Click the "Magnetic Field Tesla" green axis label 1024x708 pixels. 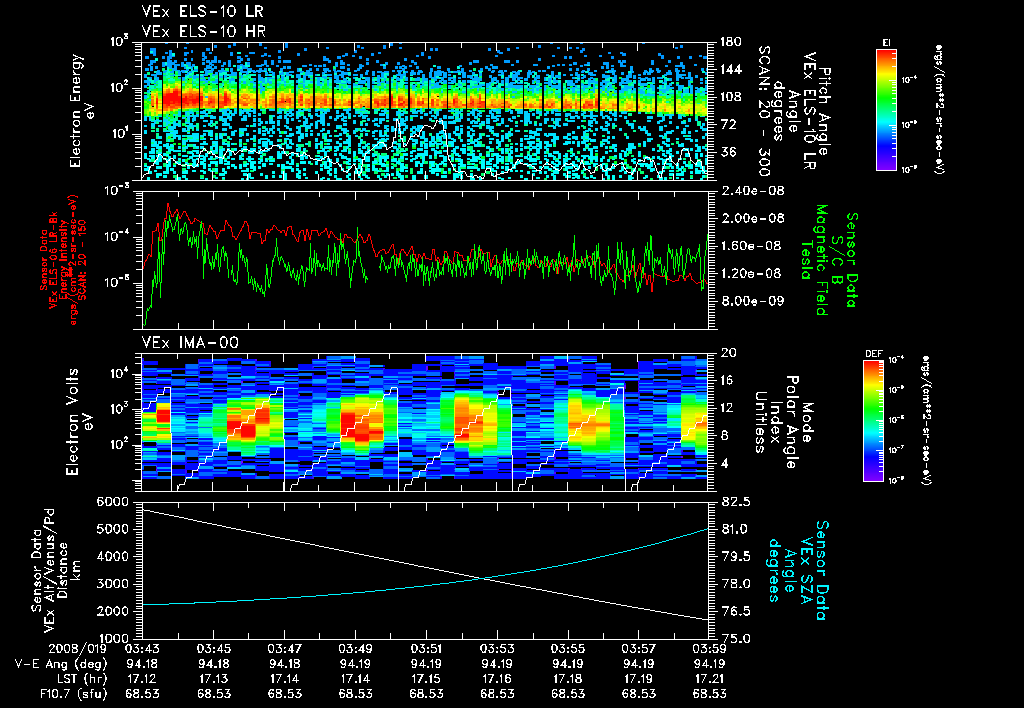(814, 260)
